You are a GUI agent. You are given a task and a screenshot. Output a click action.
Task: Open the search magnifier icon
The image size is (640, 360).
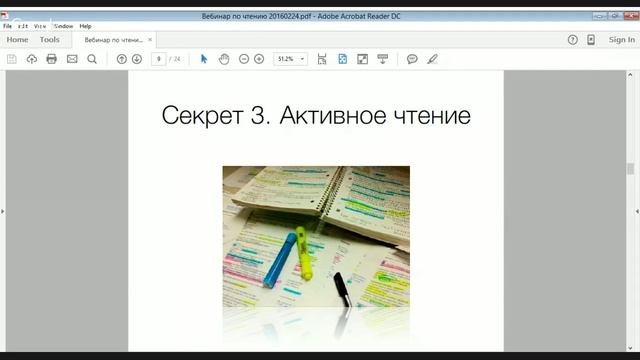pos(92,59)
